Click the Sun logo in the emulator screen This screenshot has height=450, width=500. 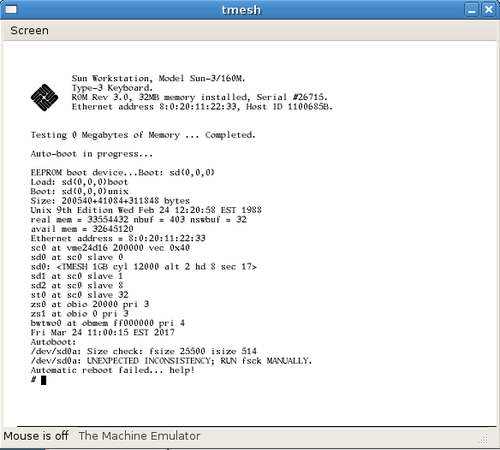click(44, 97)
